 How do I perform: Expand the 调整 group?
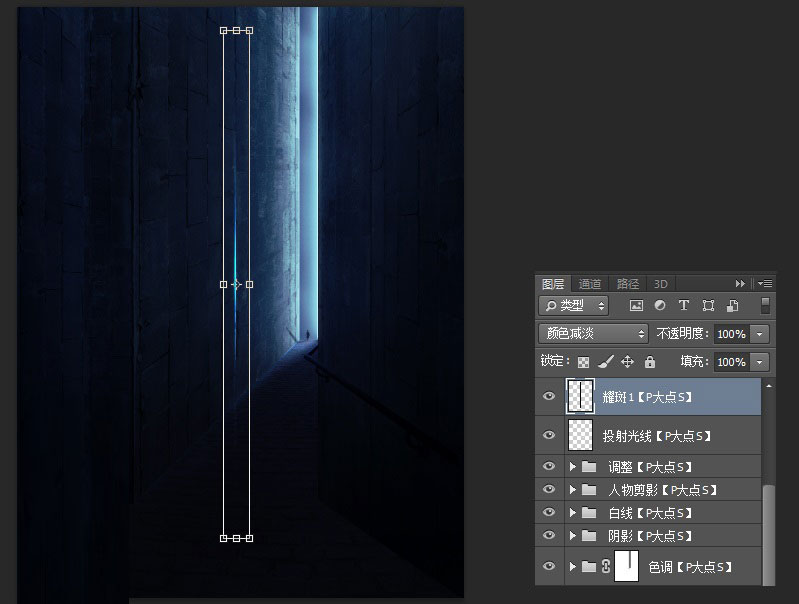pos(572,466)
